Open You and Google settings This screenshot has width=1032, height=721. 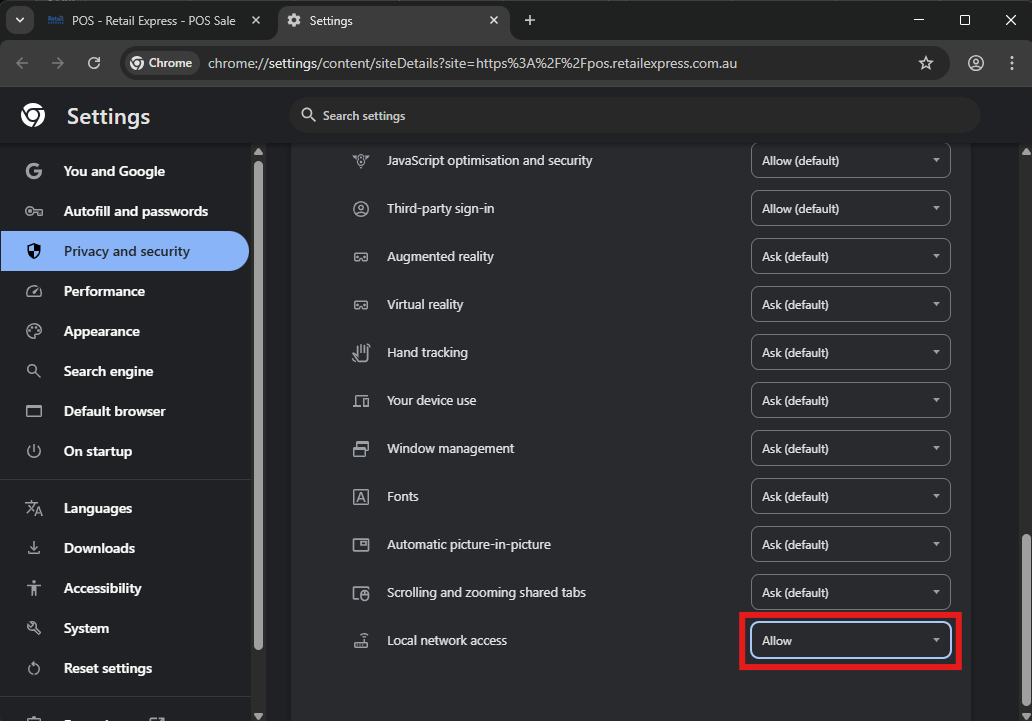(x=125, y=171)
